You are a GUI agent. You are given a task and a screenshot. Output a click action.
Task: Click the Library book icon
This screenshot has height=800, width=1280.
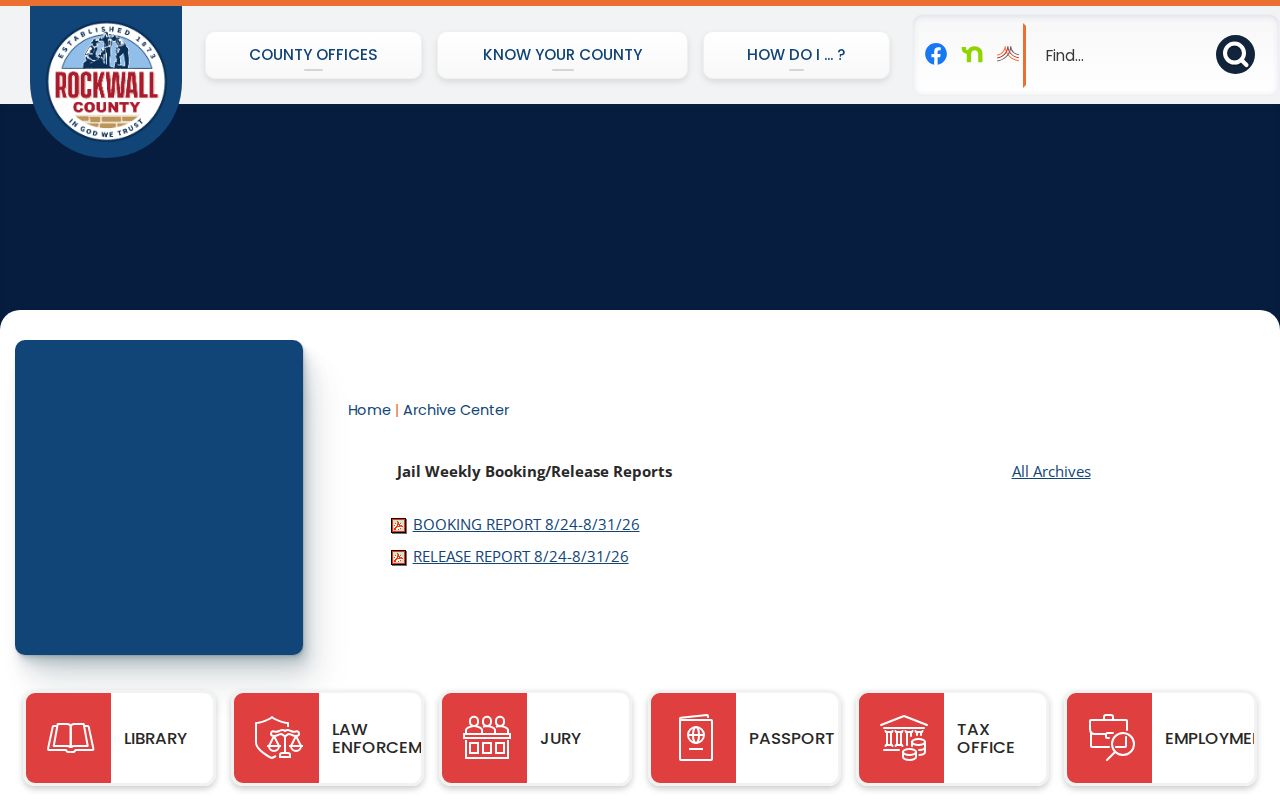point(69,738)
